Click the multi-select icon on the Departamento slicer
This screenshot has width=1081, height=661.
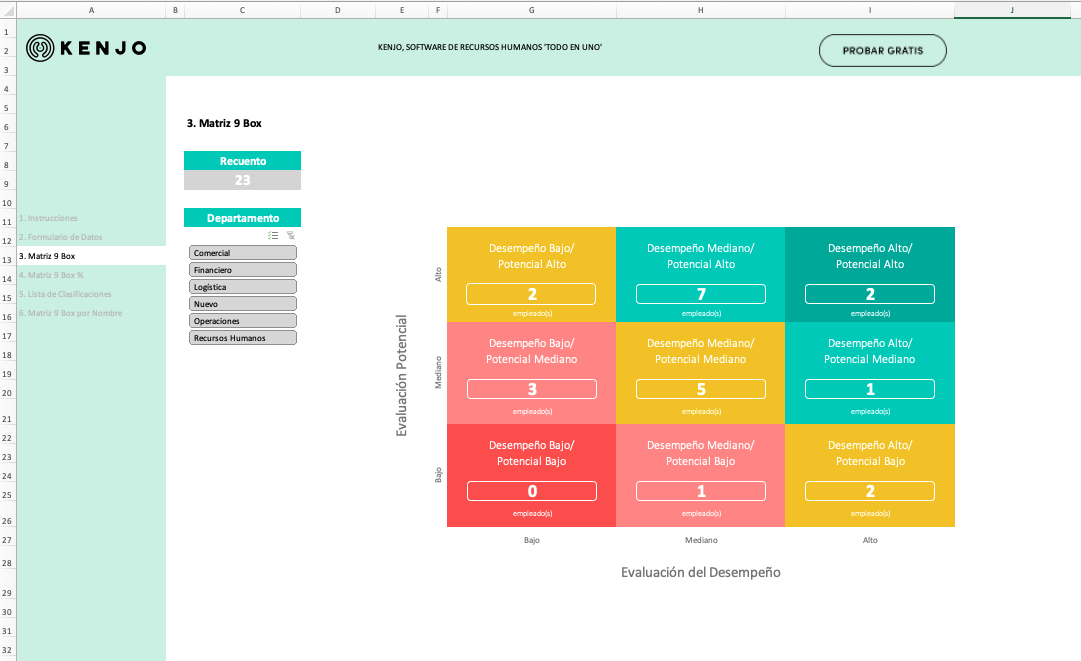pos(272,235)
